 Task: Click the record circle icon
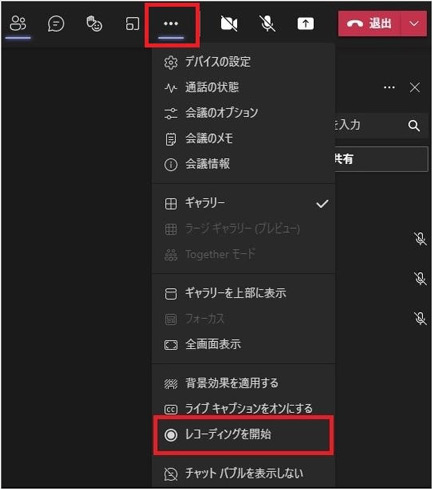click(x=171, y=435)
